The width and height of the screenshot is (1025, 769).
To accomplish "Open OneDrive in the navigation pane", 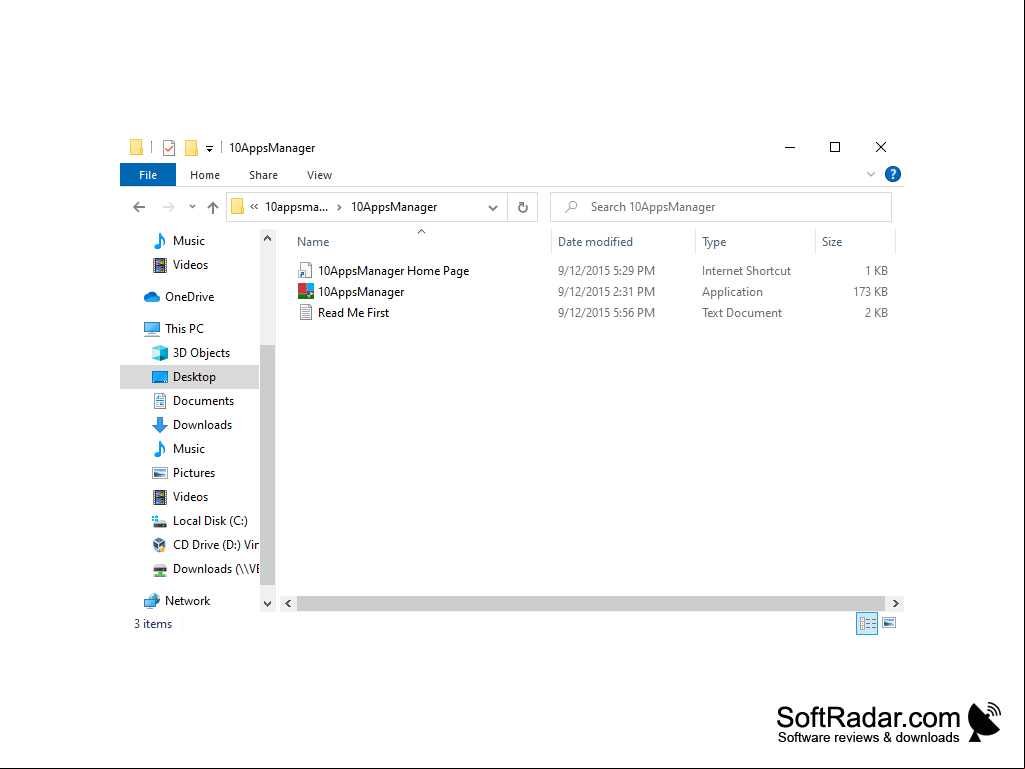I will [190, 297].
